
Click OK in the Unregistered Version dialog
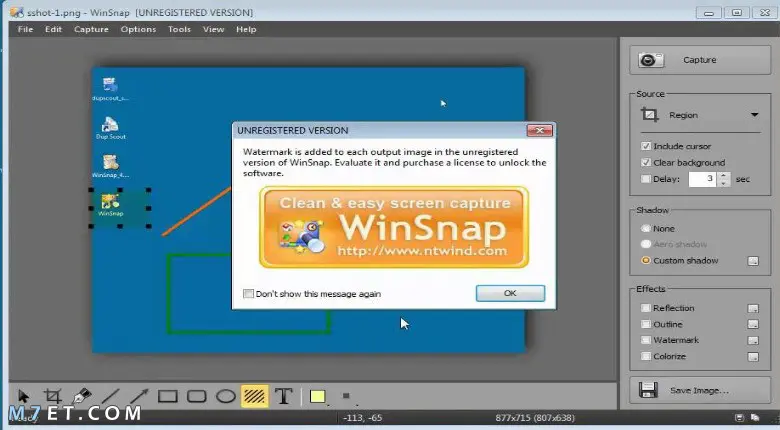(510, 293)
